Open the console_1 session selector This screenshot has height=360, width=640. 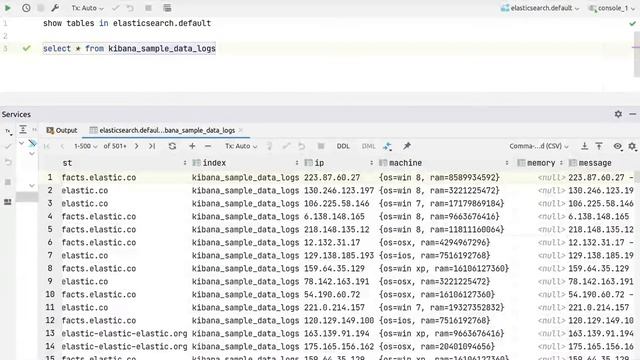[x=611, y=8]
